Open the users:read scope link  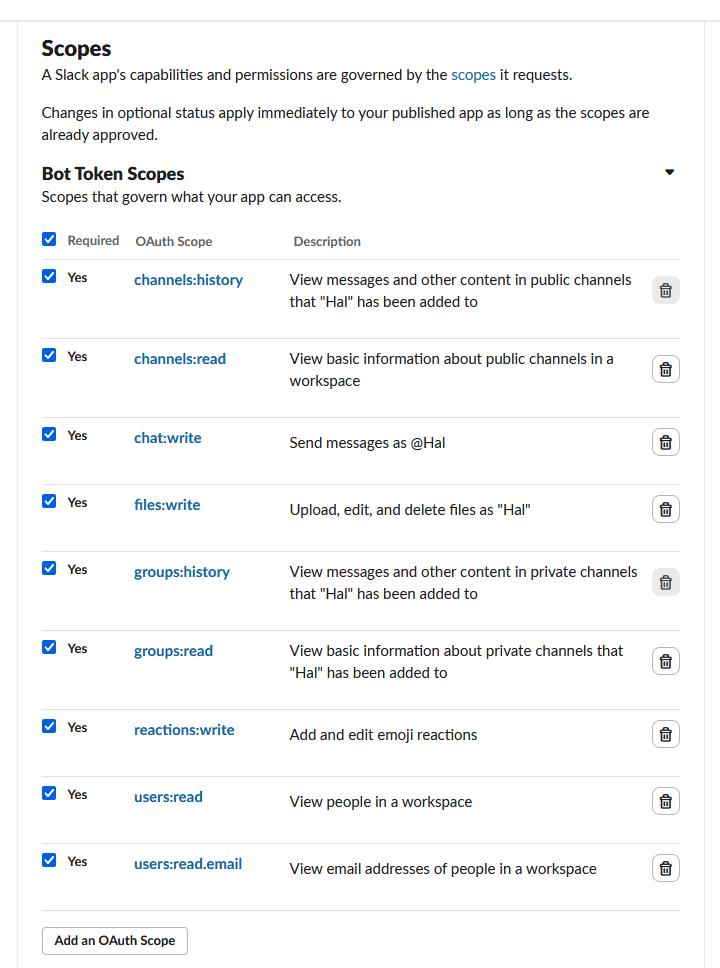pyautogui.click(x=168, y=796)
